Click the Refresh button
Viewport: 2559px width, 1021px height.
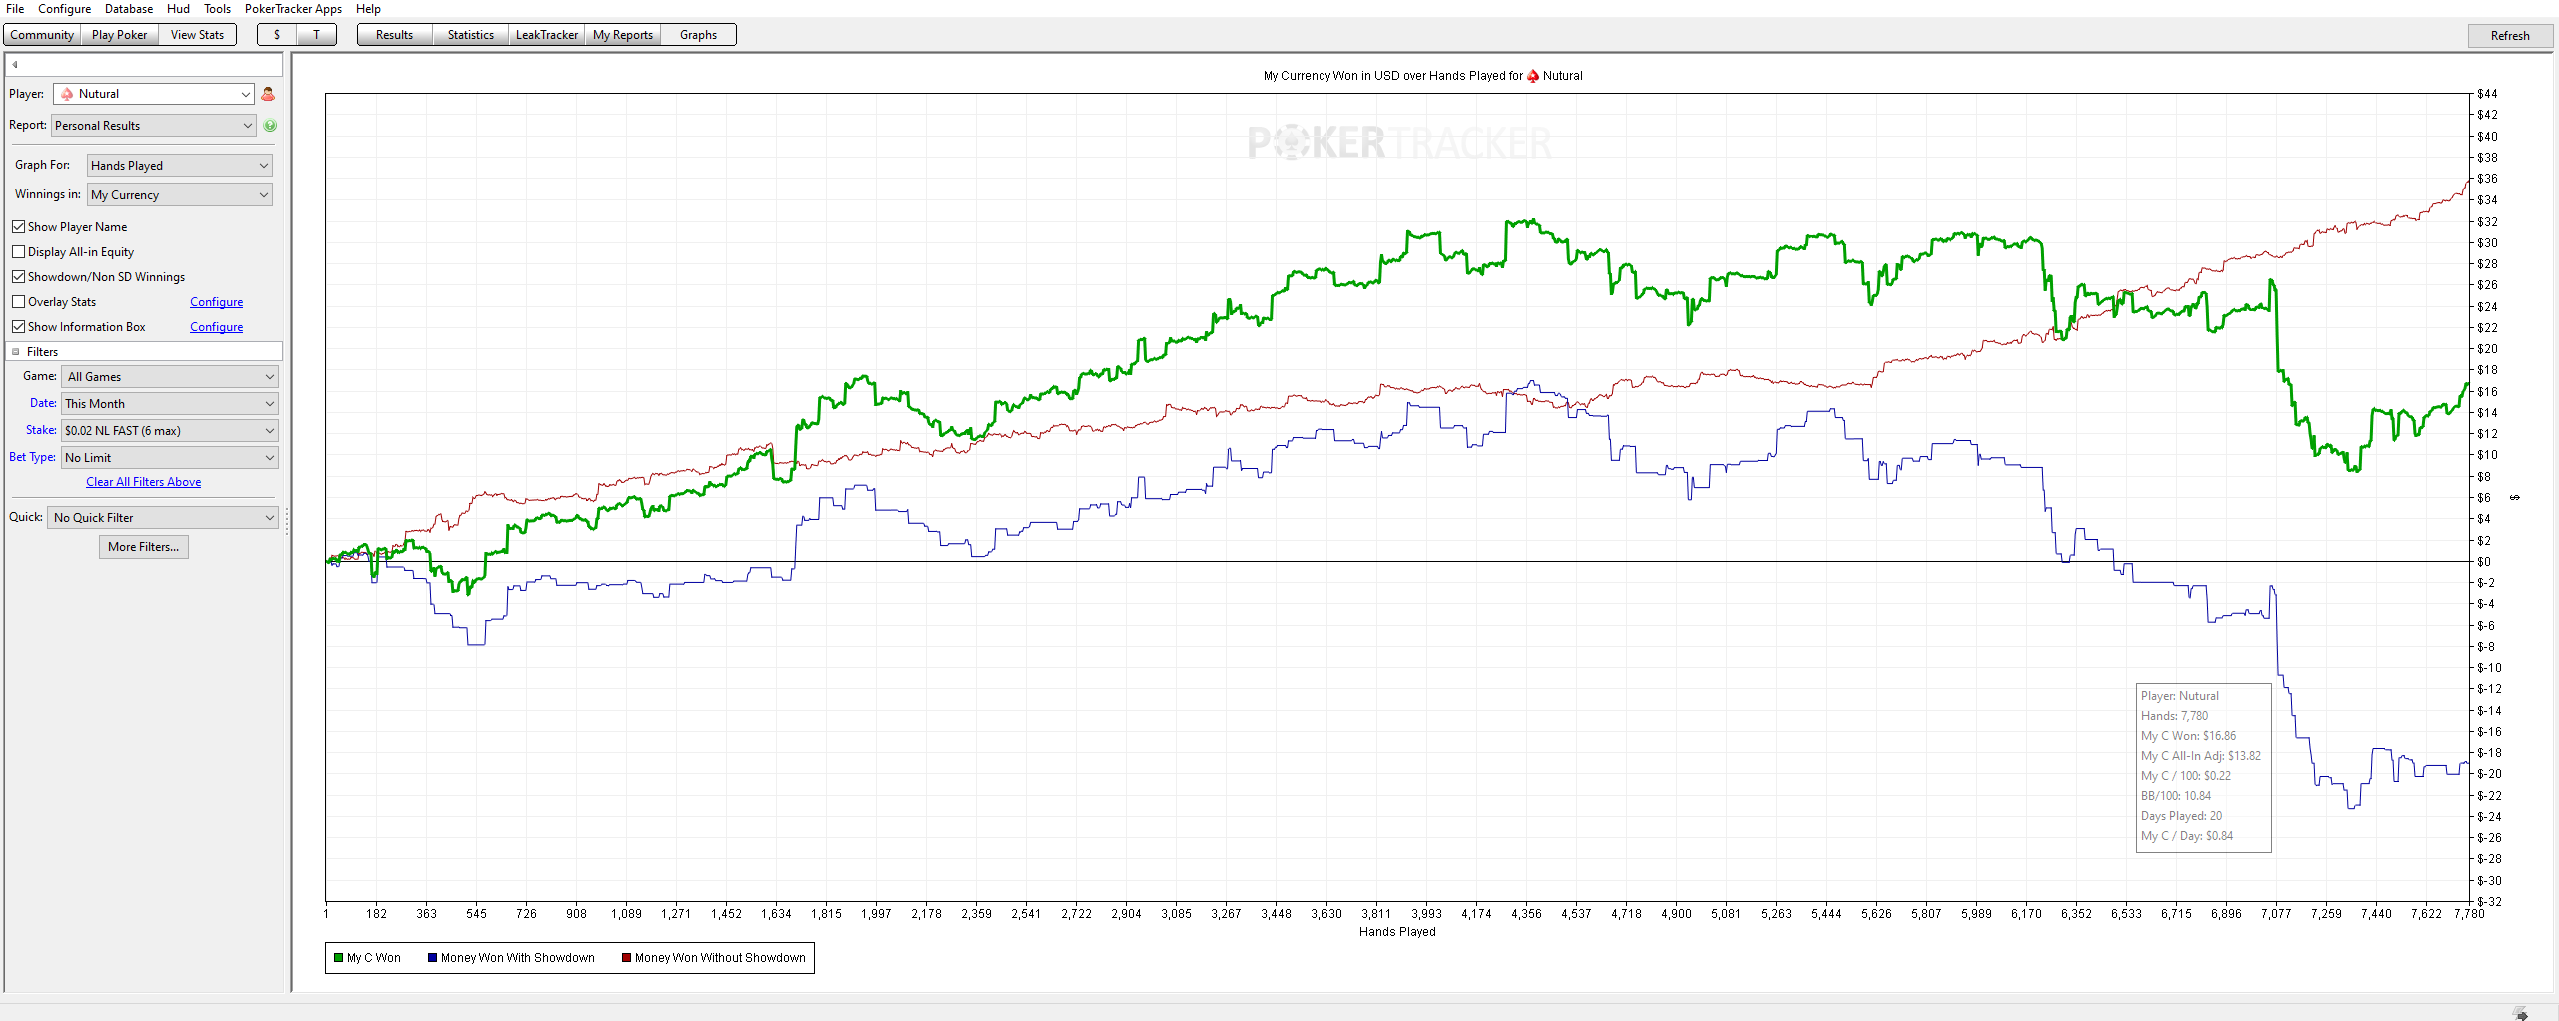point(2510,36)
